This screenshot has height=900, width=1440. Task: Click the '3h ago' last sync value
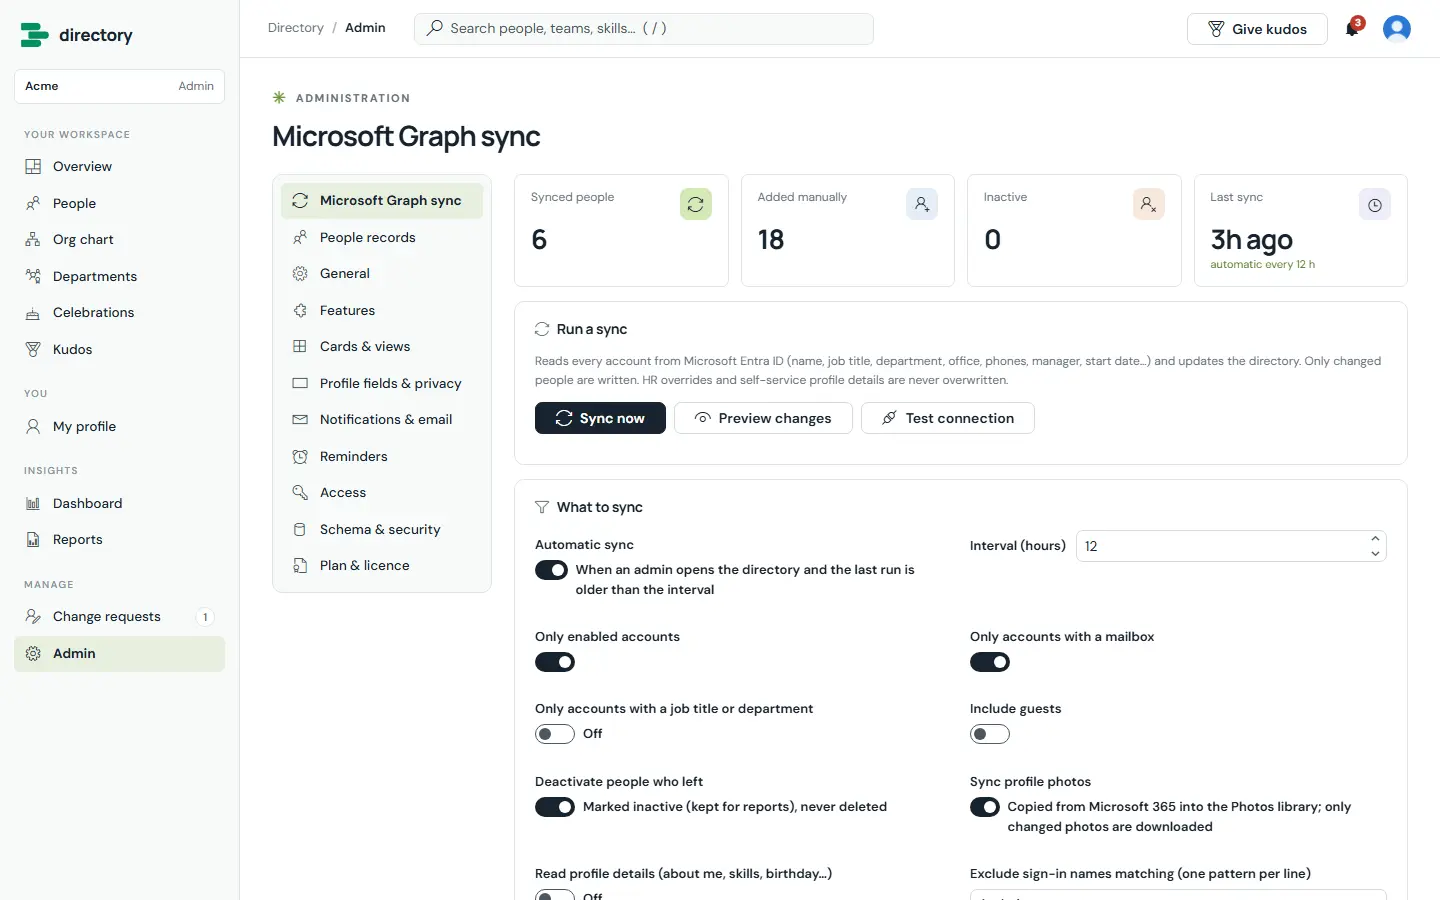point(1251,240)
